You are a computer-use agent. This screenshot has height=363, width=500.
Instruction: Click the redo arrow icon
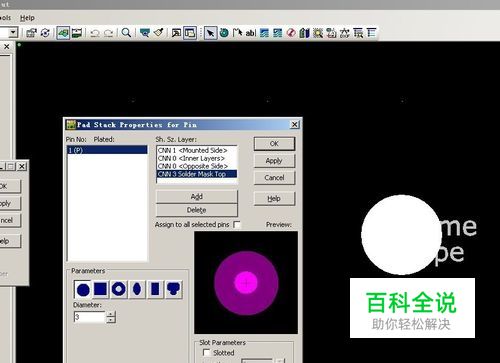click(108, 33)
